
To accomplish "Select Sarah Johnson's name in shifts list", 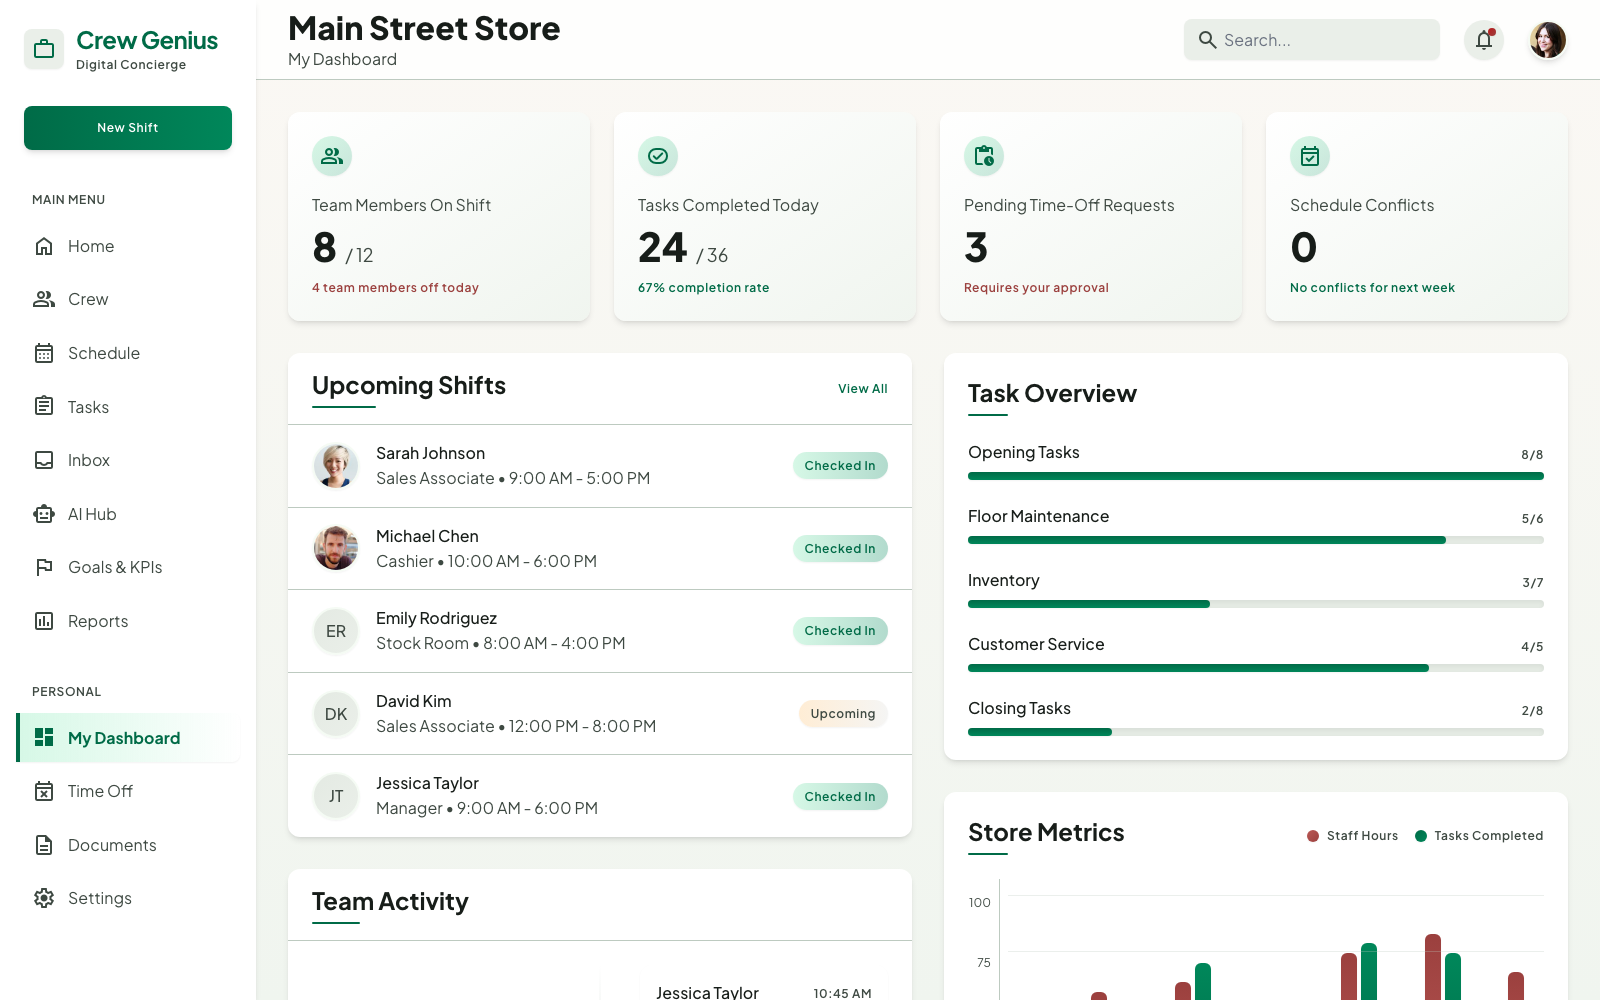I will (430, 453).
